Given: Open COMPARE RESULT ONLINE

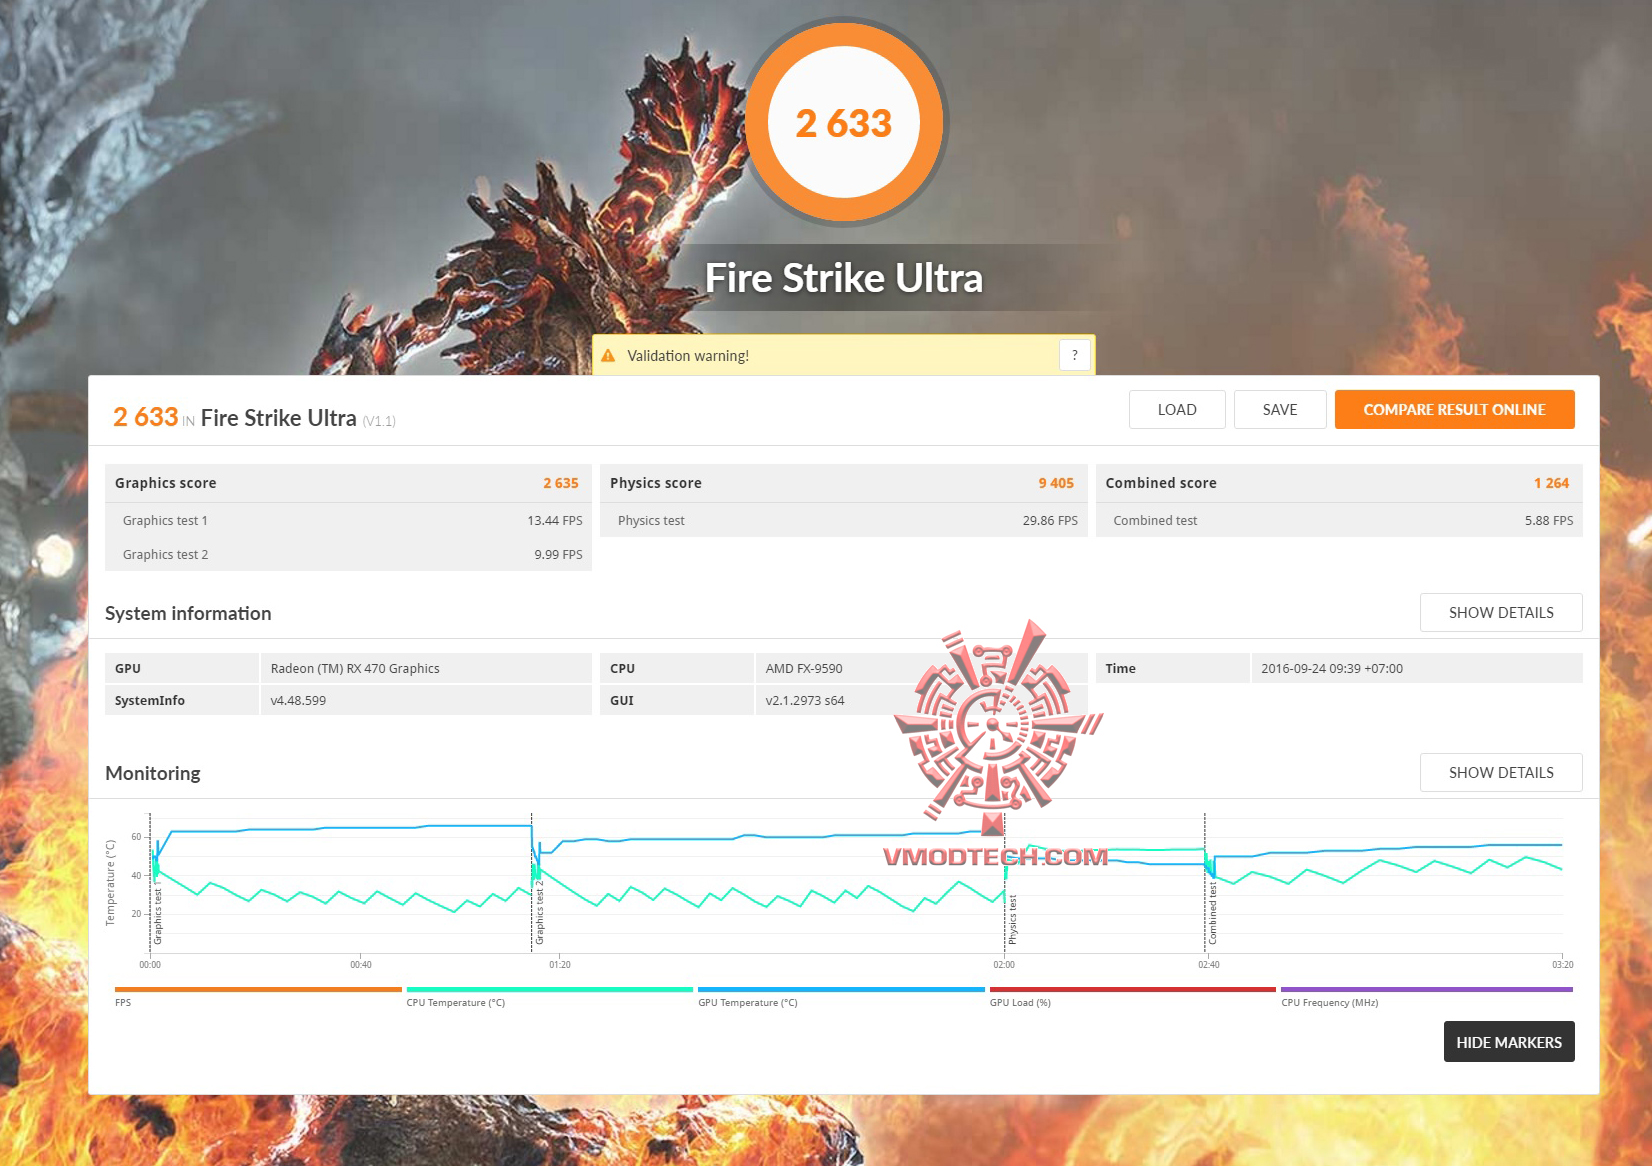Looking at the screenshot, I should click(1455, 410).
